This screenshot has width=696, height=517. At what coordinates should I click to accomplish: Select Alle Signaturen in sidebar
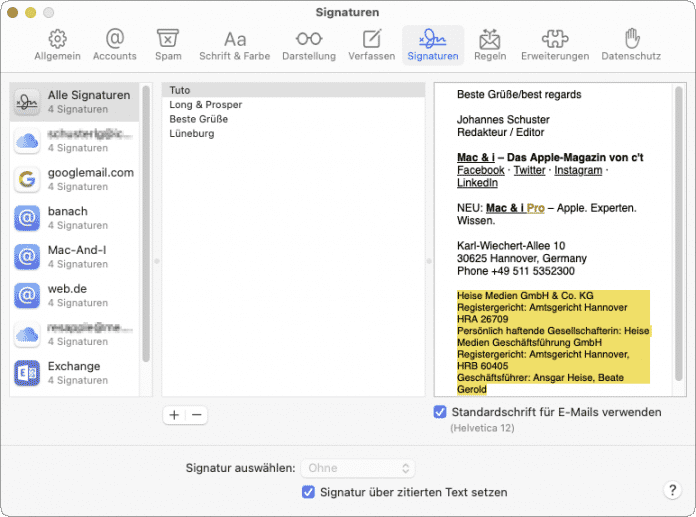75,102
